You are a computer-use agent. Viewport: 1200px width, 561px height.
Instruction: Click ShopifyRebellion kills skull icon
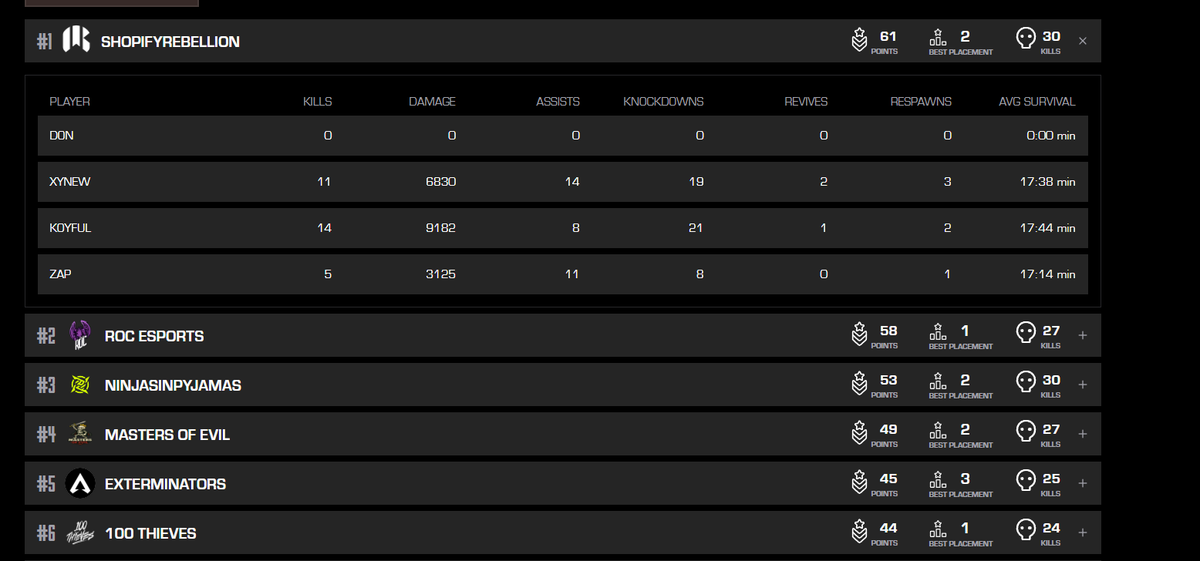(1025, 39)
